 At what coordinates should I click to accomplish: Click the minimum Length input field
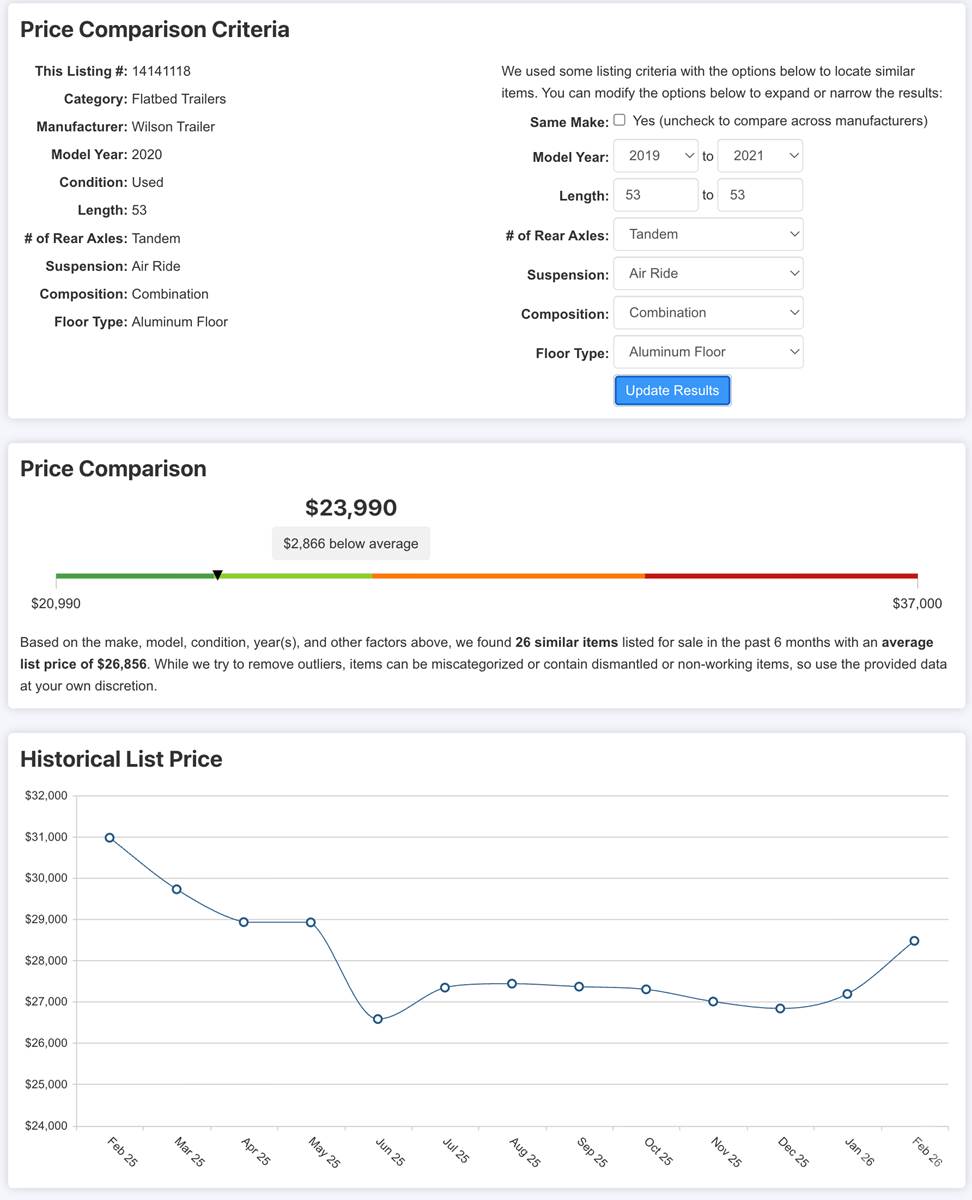(656, 195)
